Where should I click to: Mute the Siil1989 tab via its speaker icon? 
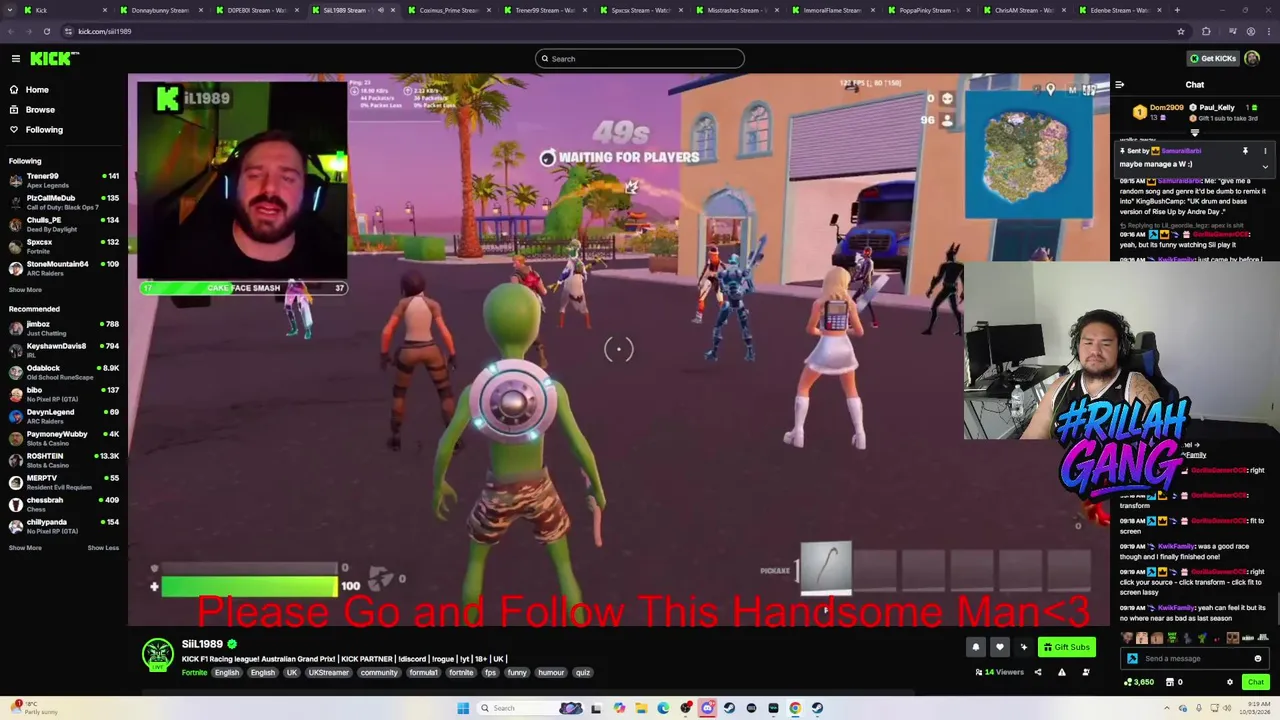click(x=380, y=10)
